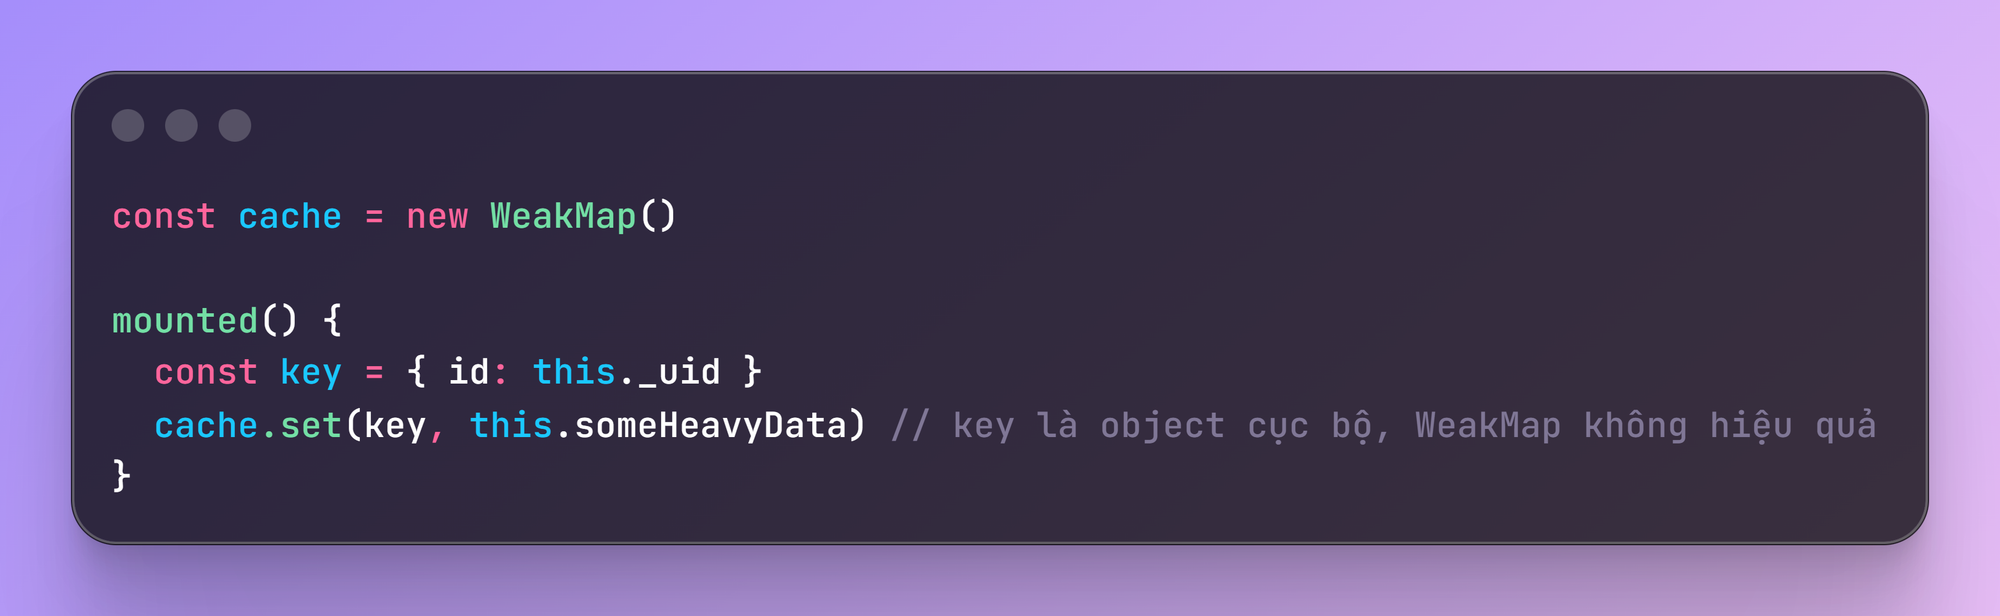Click the "const" keyword before "key"
Image resolution: width=2000 pixels, height=616 pixels.
pyautogui.click(x=206, y=372)
